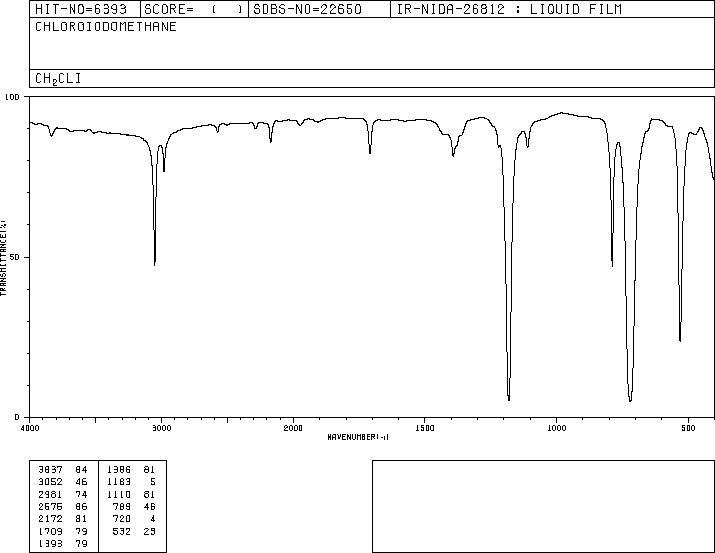Click transmittance 86 in the 2676 row
The width and height of the screenshot is (715, 553).
(81, 506)
